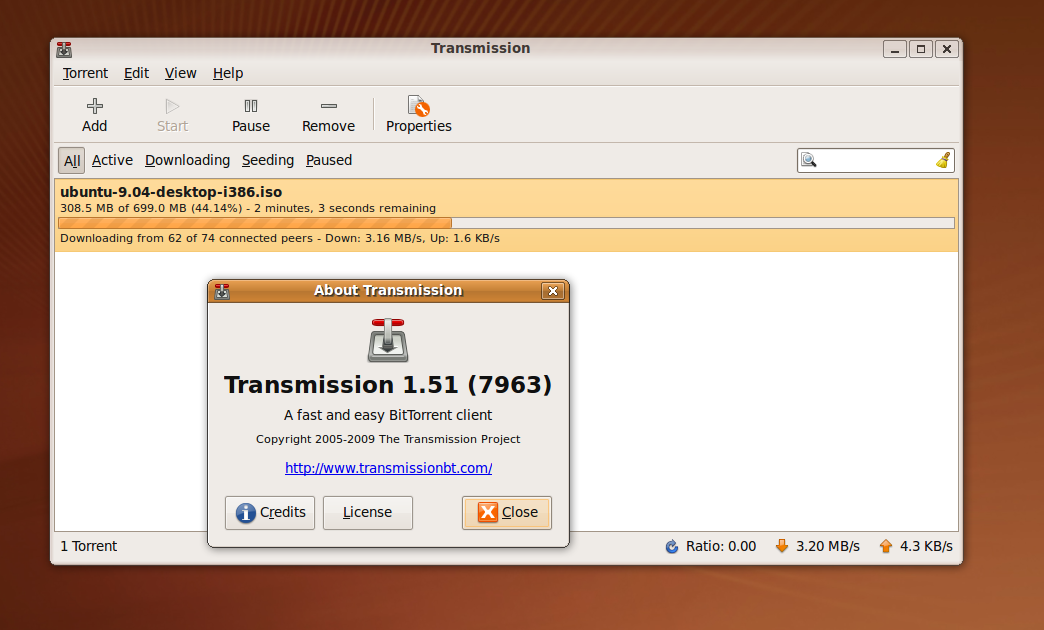Maximize the Transmission main window

tap(921, 49)
